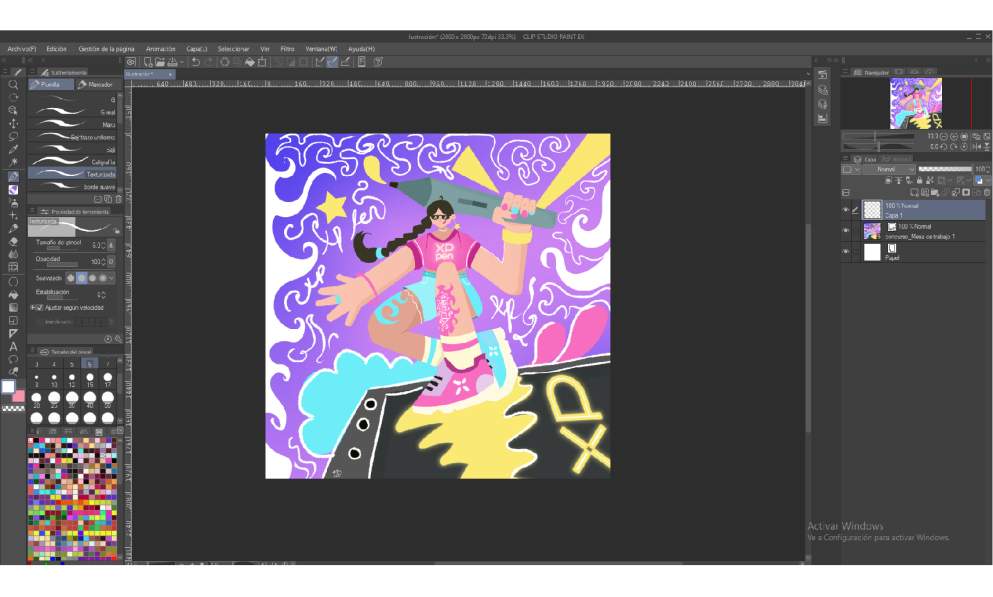
Task: Create a new layer folder
Action: tap(935, 192)
